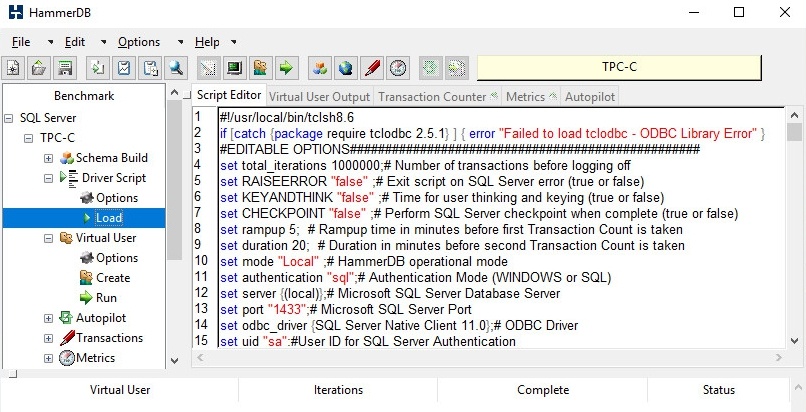This screenshot has width=806, height=412.
Task: Expand the Schema Build node
Action: (x=48, y=158)
